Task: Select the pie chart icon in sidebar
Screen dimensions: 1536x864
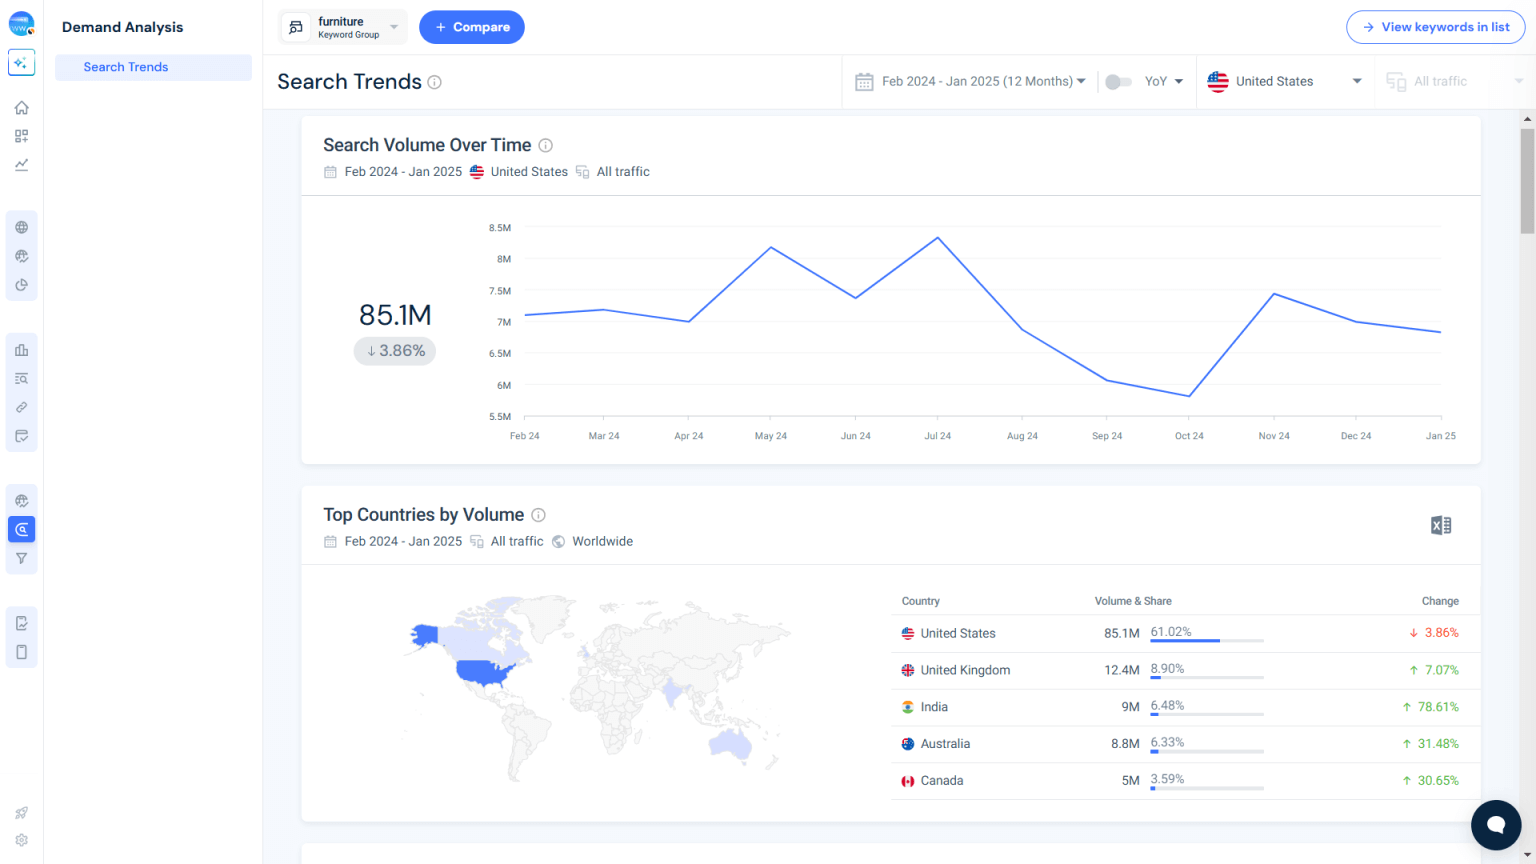Action: (21, 284)
